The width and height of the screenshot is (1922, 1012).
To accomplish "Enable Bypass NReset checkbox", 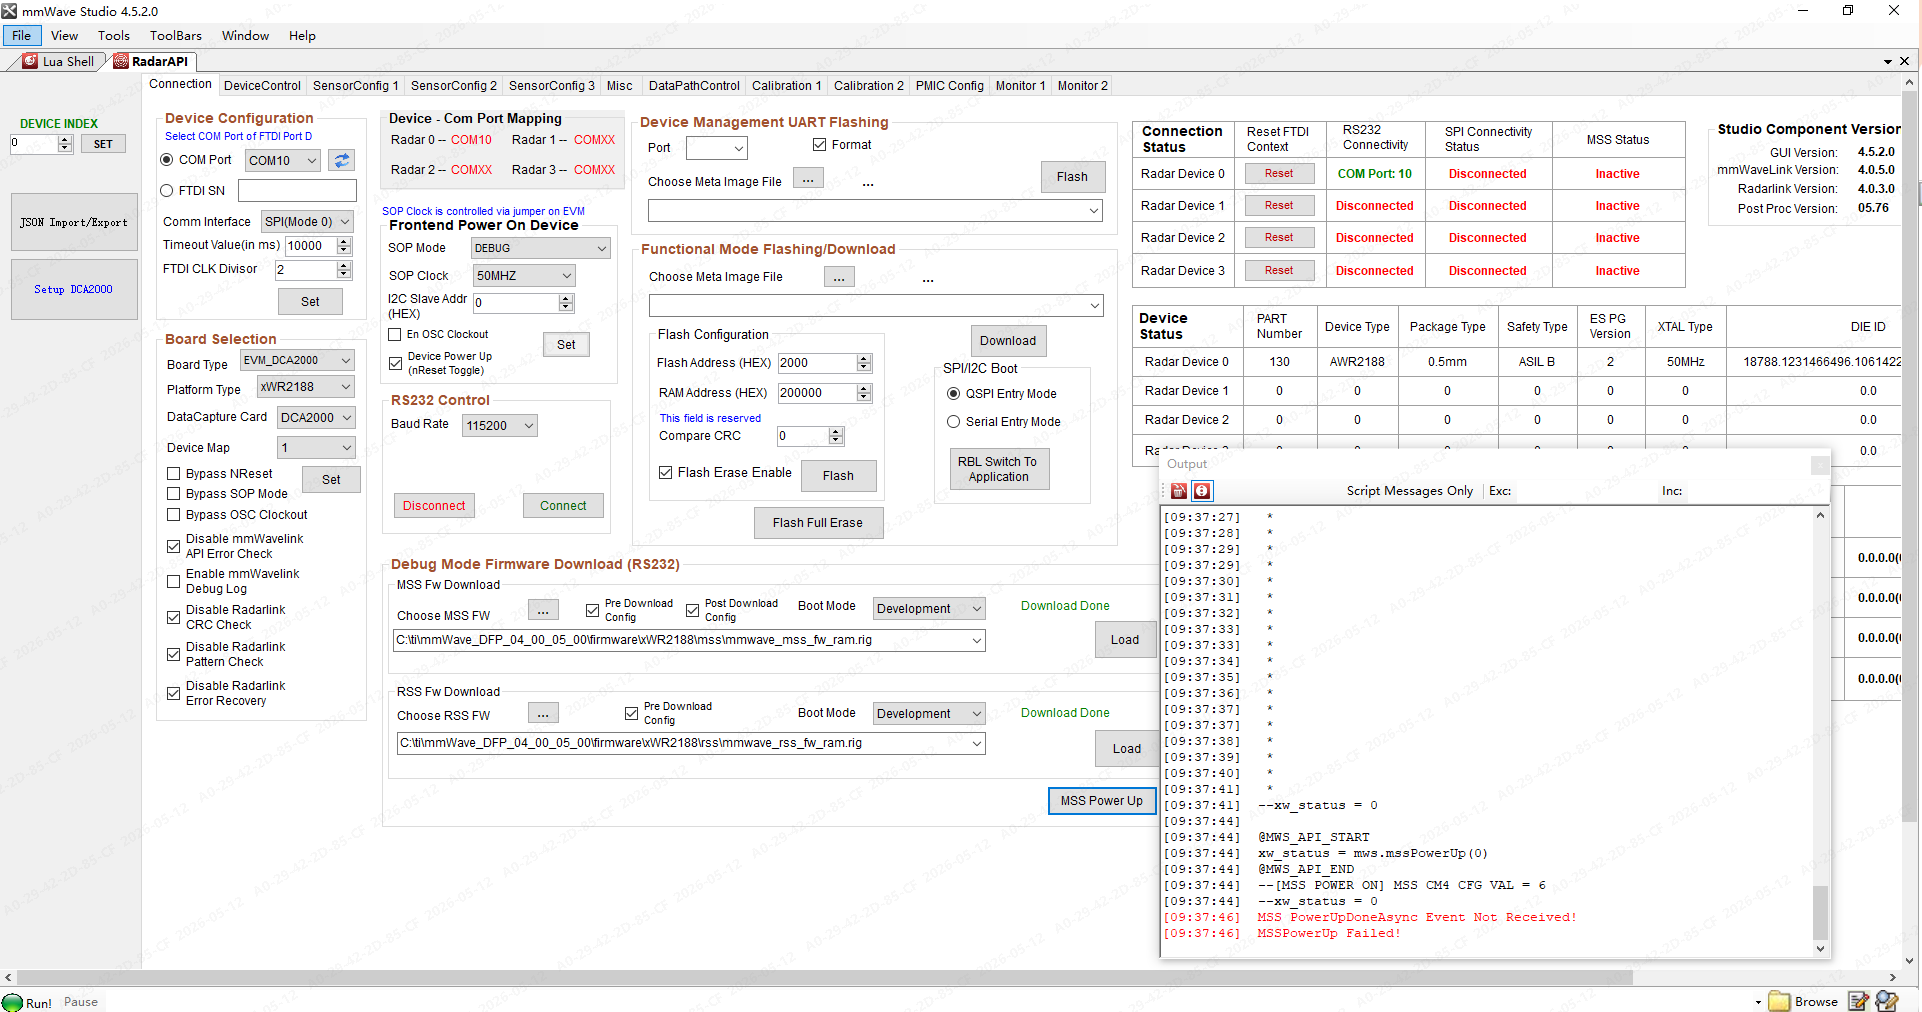I will tap(174, 474).
